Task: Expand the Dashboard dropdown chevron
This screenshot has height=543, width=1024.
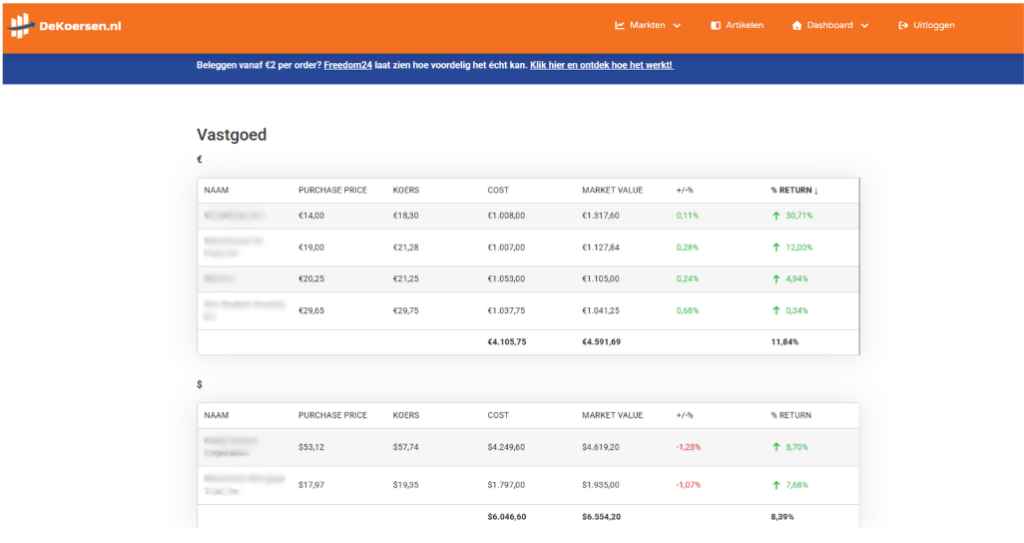Action: [x=864, y=26]
